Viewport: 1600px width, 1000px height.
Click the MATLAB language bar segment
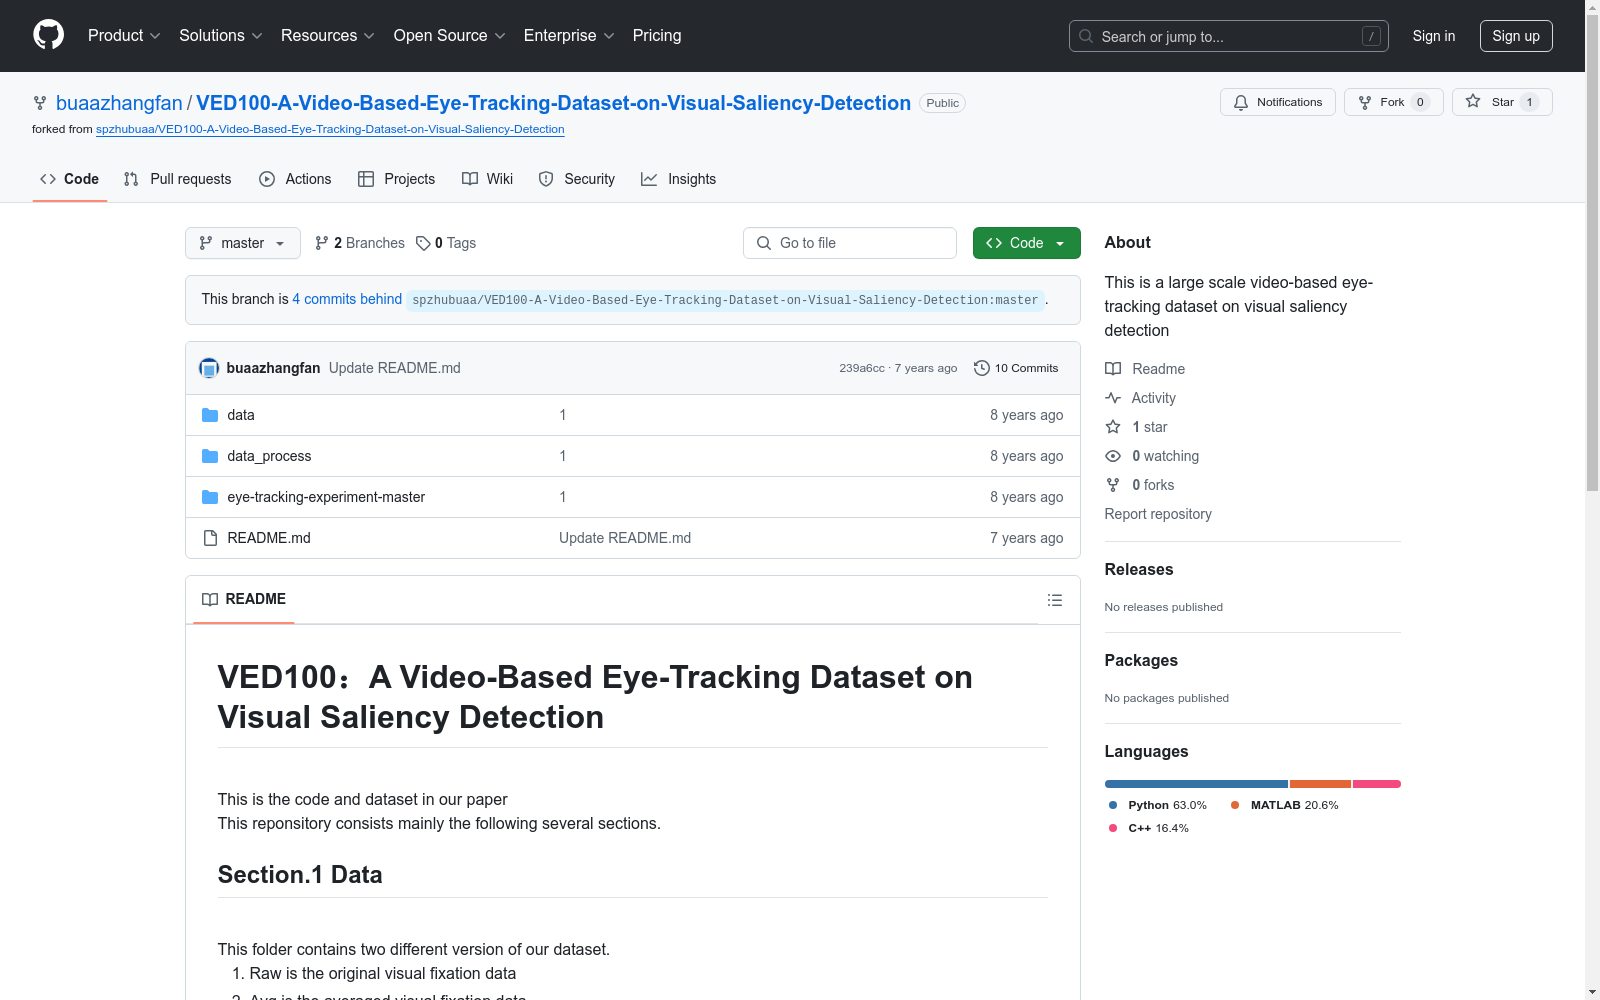click(1320, 784)
